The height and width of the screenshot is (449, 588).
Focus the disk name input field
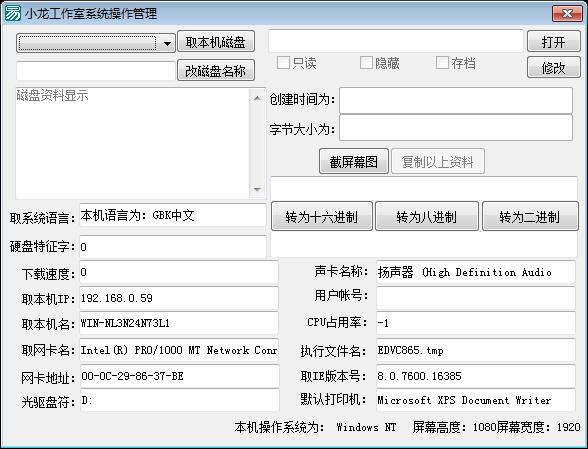pos(96,71)
